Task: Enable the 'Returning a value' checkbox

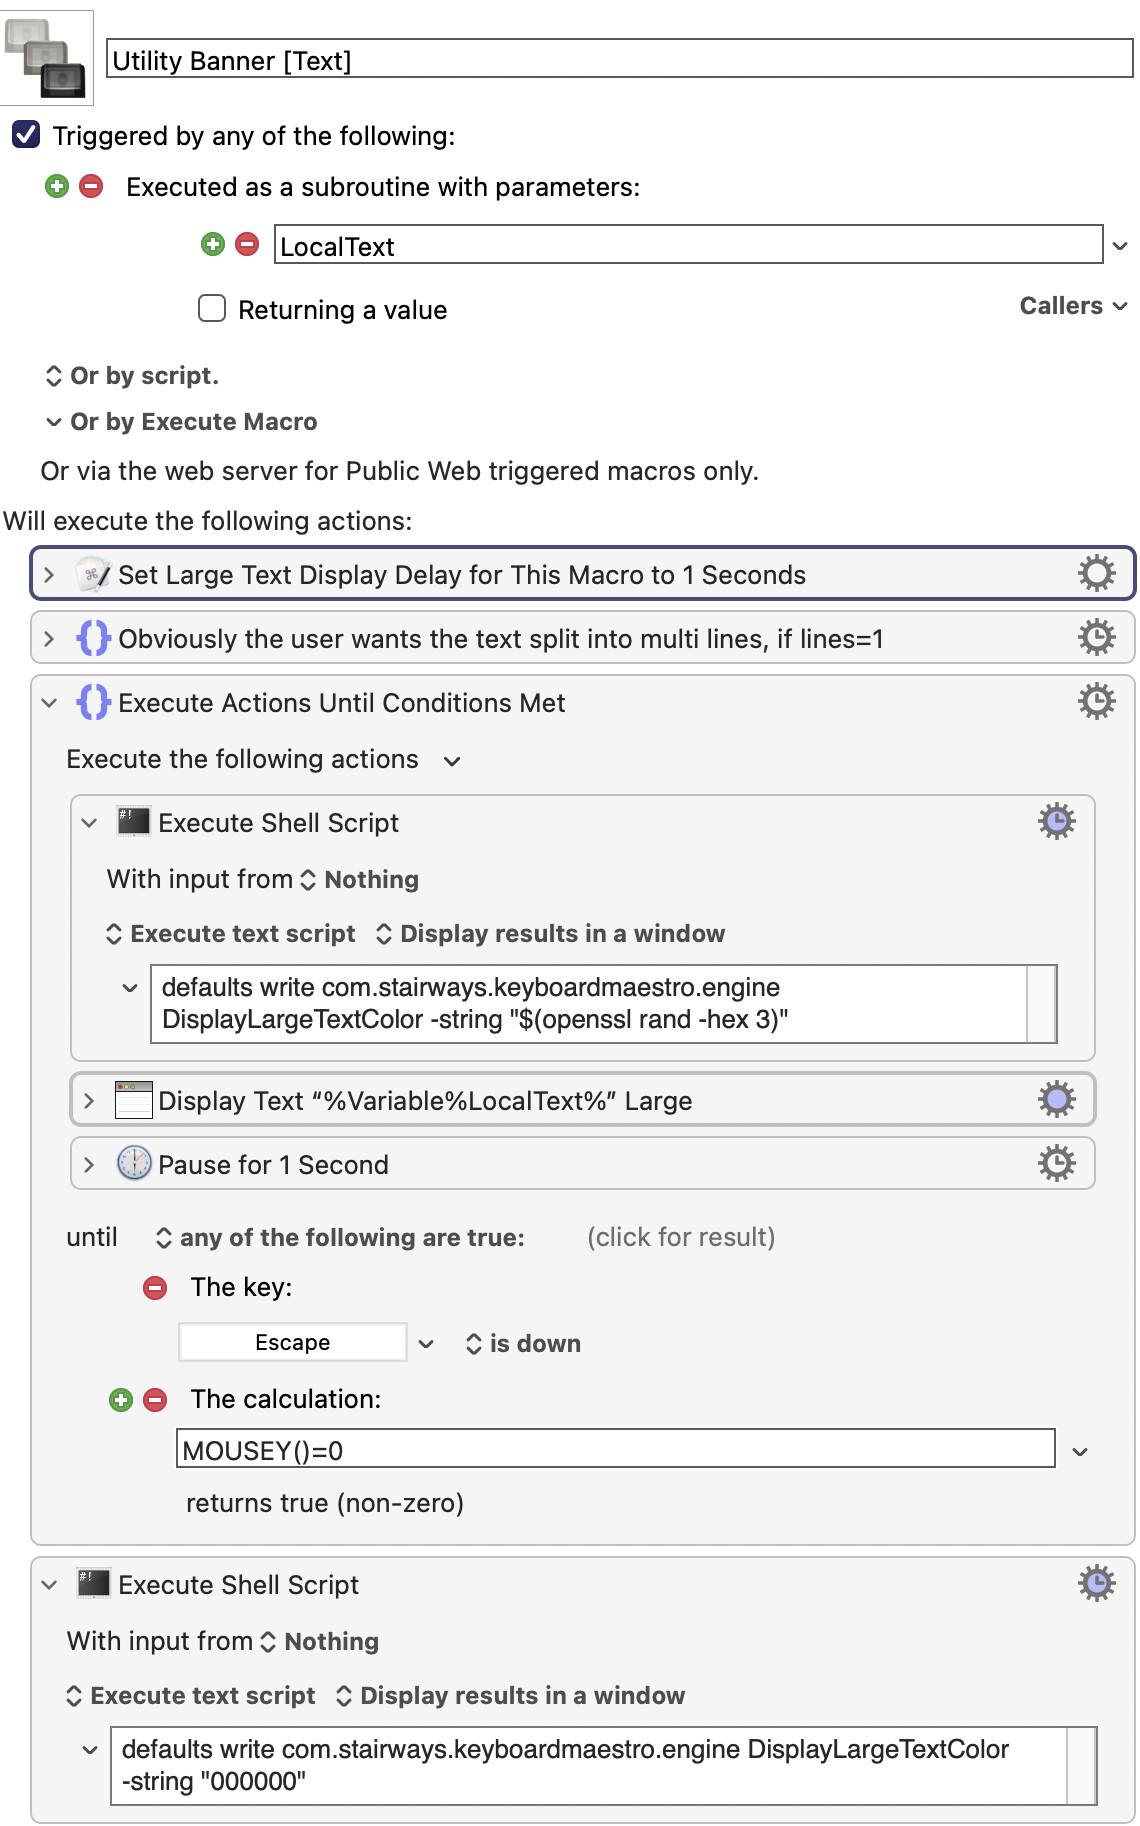Action: click(212, 308)
